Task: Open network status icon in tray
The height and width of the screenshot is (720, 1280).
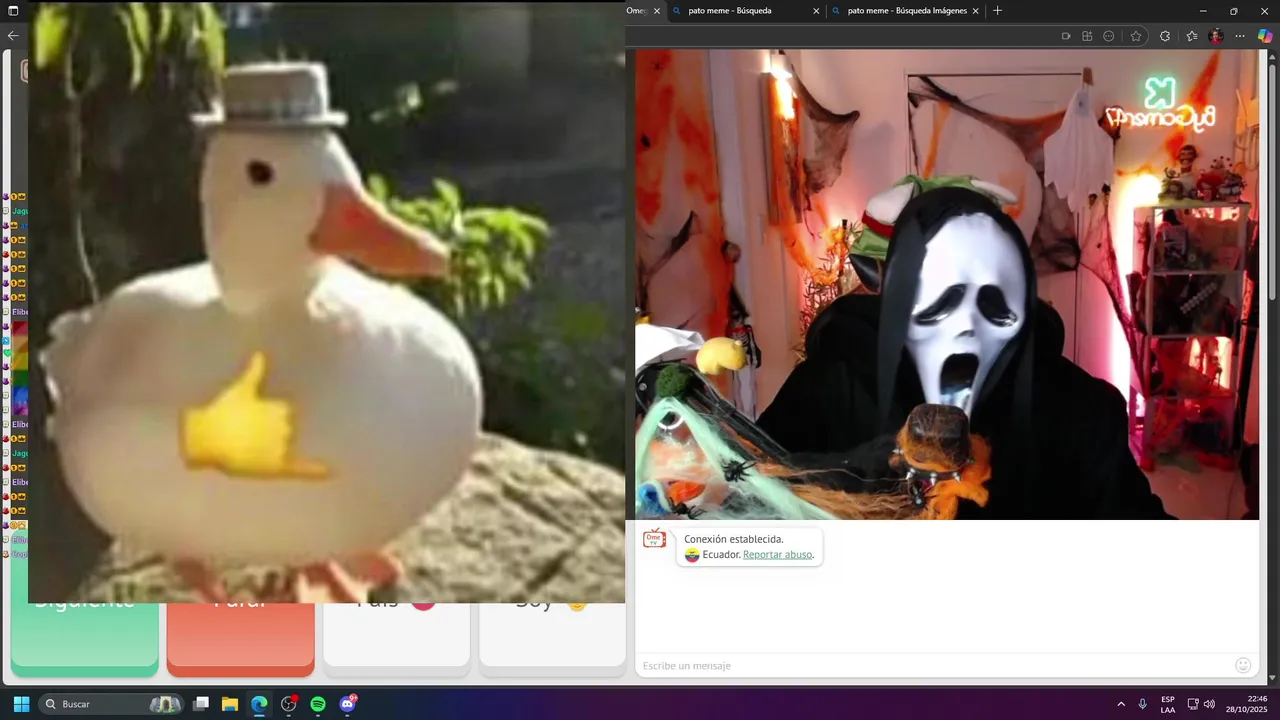Action: point(1193,704)
